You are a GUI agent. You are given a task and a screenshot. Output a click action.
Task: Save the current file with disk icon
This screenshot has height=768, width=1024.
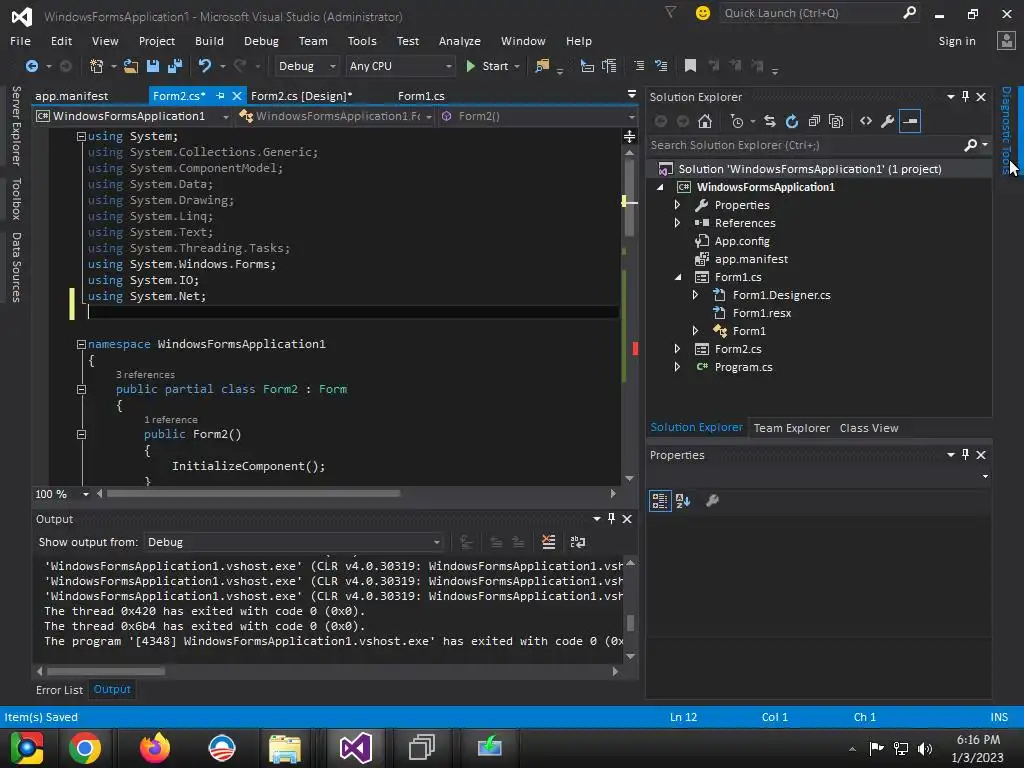(x=153, y=66)
